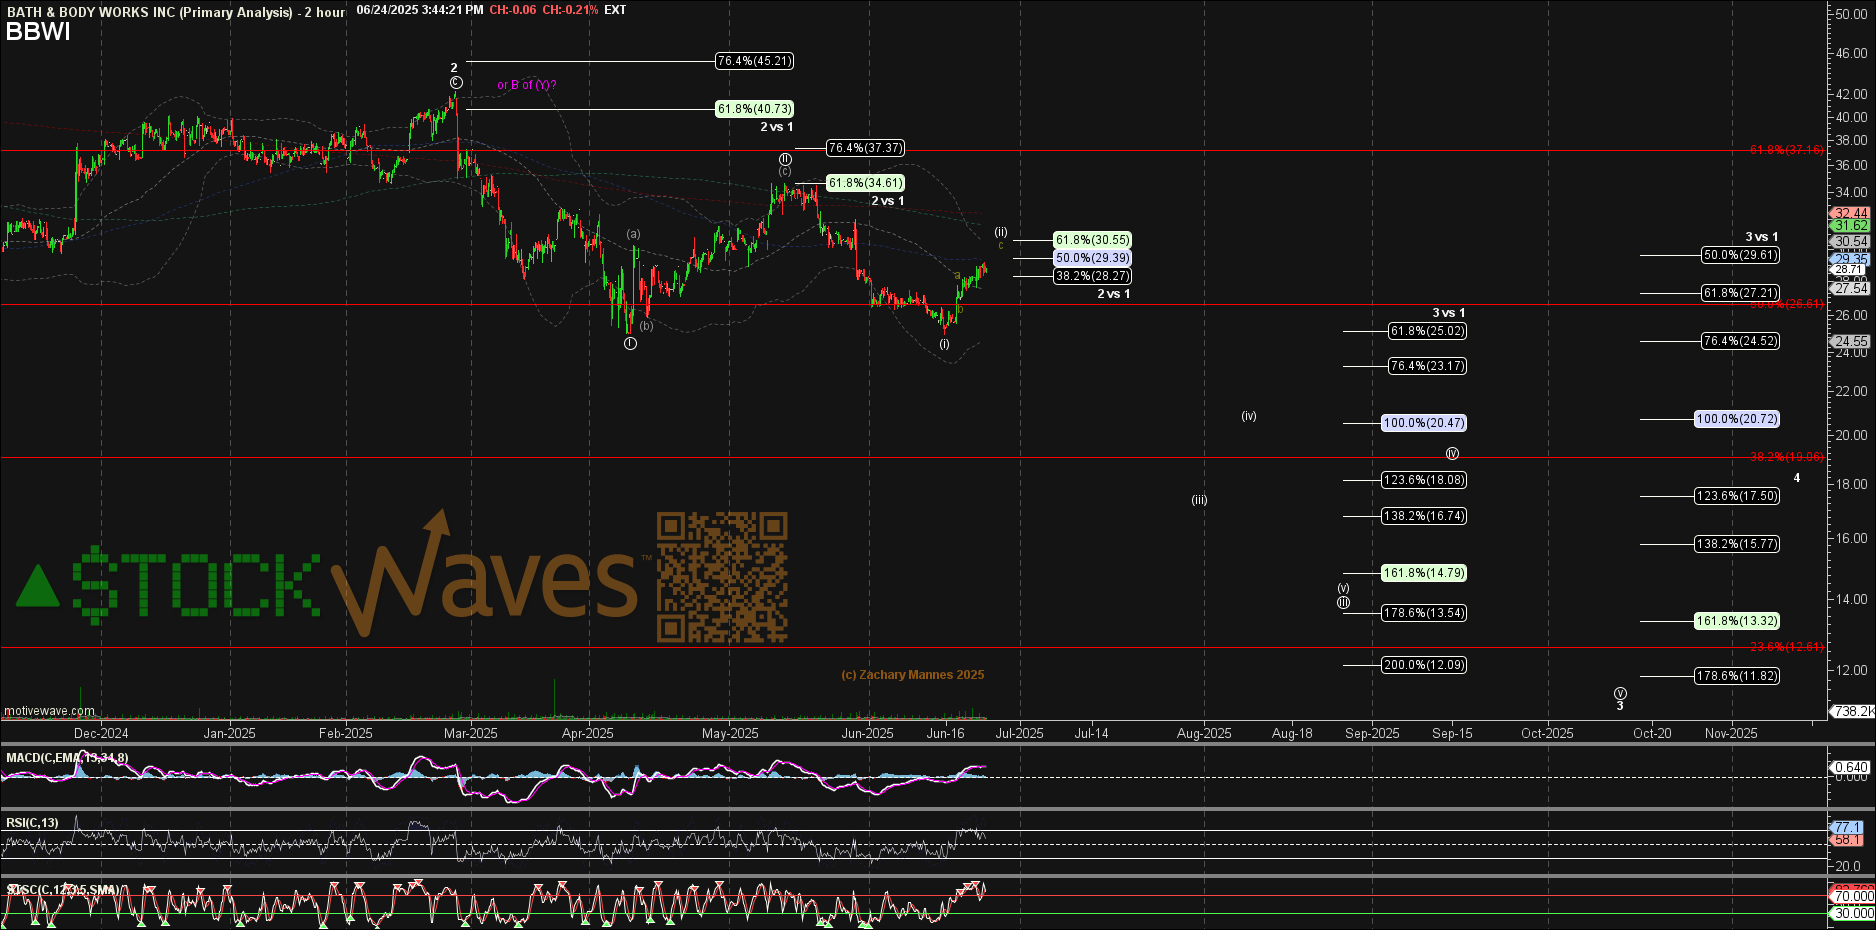Select the 61.8%(27.21) right-side label
This screenshot has height=930, width=1876.
click(x=1741, y=293)
